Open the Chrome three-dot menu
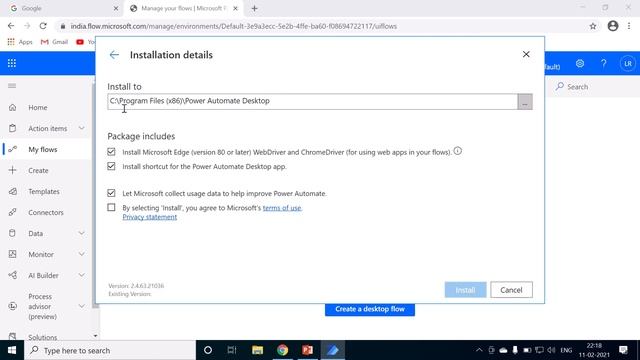The image size is (640, 360). point(629,26)
